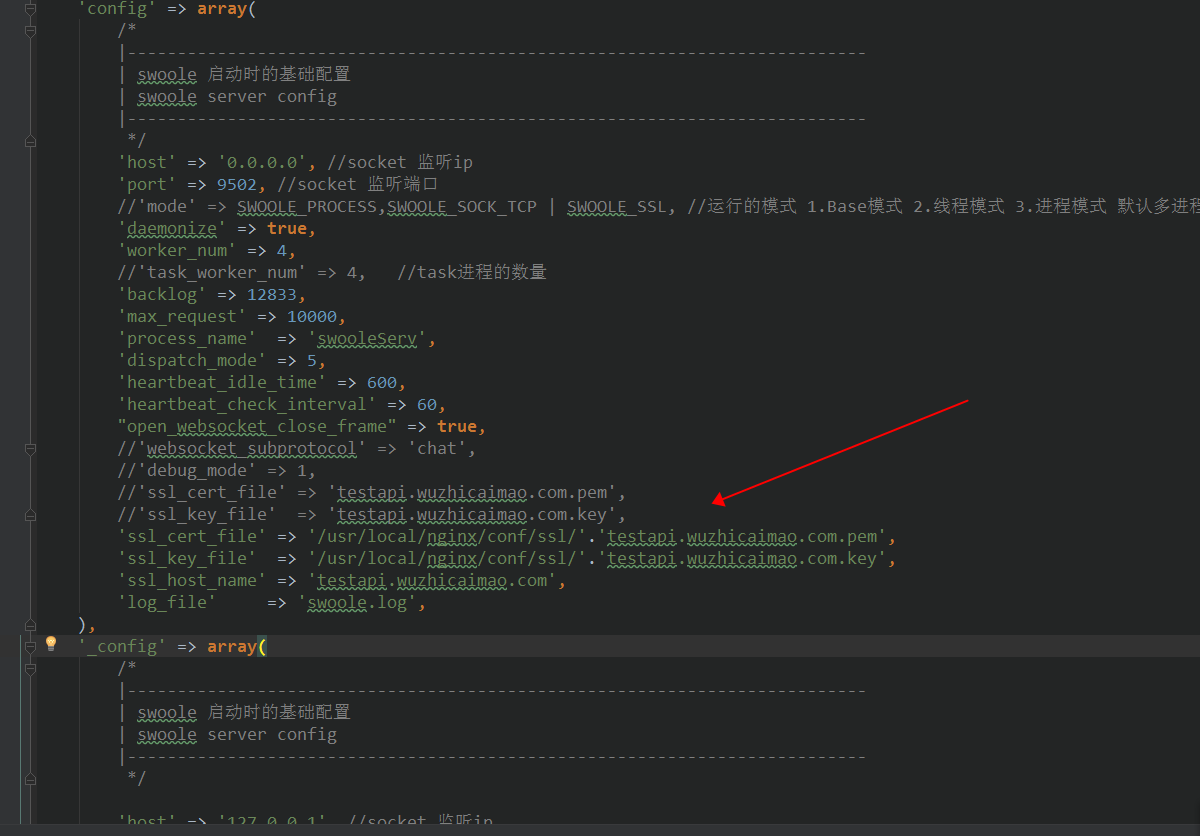Screen dimensions: 1200x836
Task: Click the SWOOLE_SOCK_TCP constant
Action: (x=462, y=206)
